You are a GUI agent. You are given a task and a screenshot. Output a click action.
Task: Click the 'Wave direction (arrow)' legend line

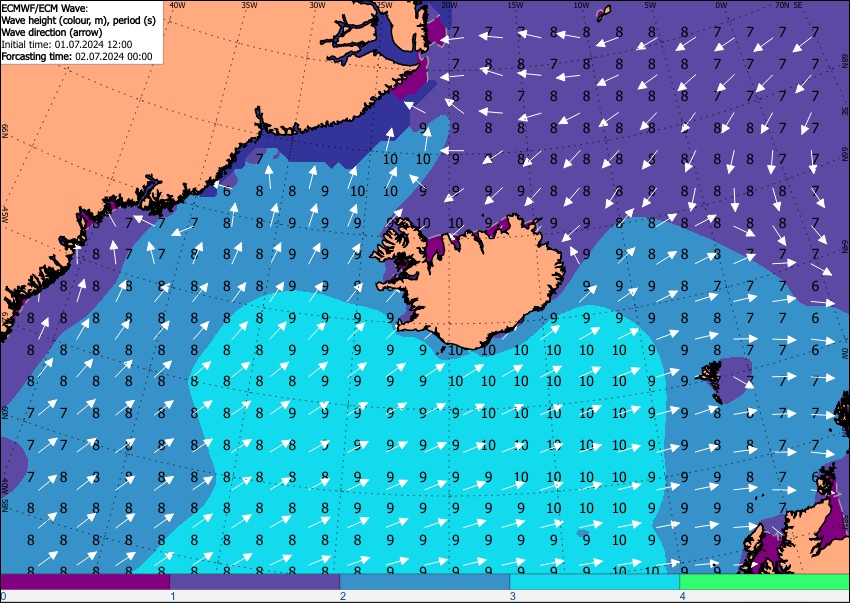pos(52,33)
